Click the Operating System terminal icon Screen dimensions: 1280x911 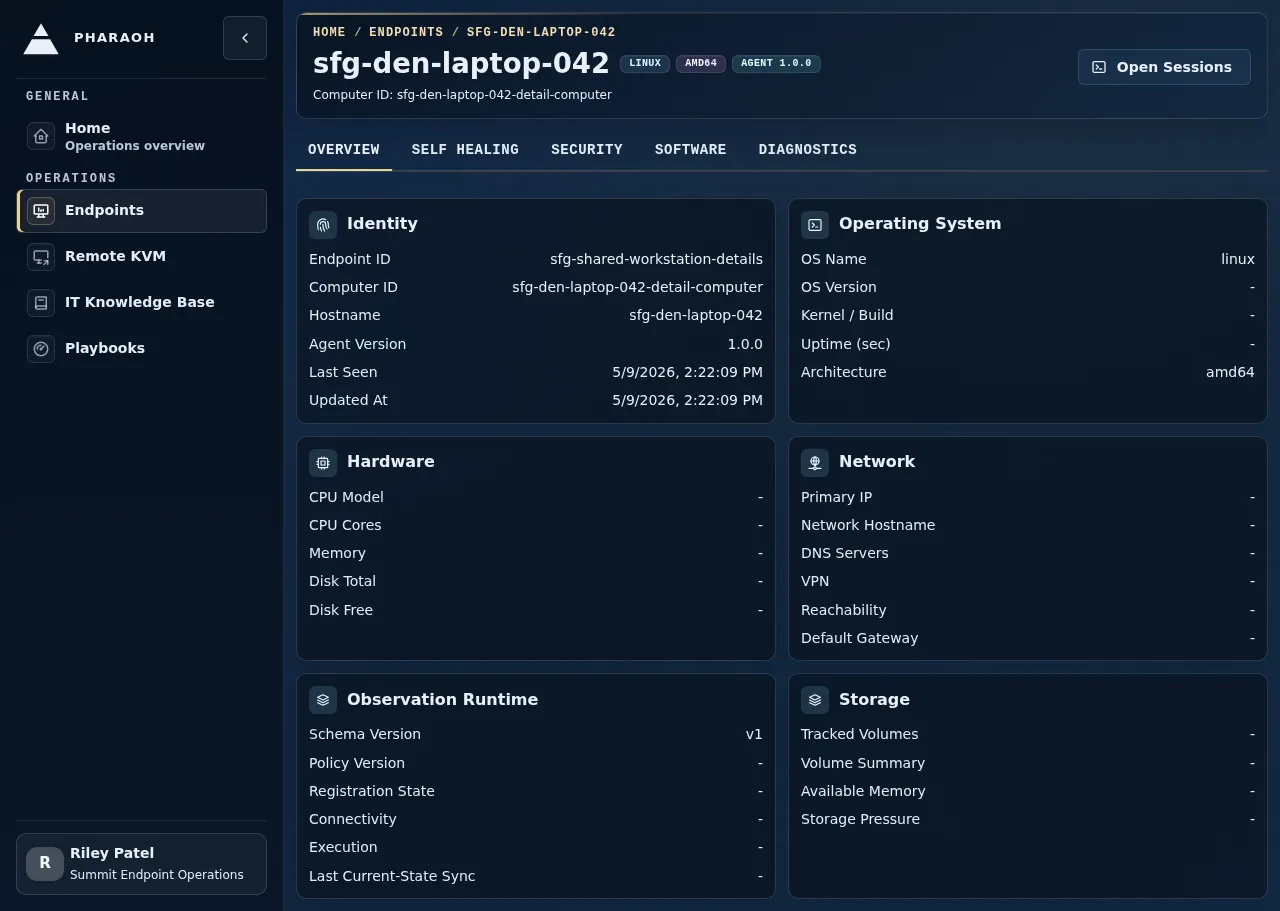815,225
